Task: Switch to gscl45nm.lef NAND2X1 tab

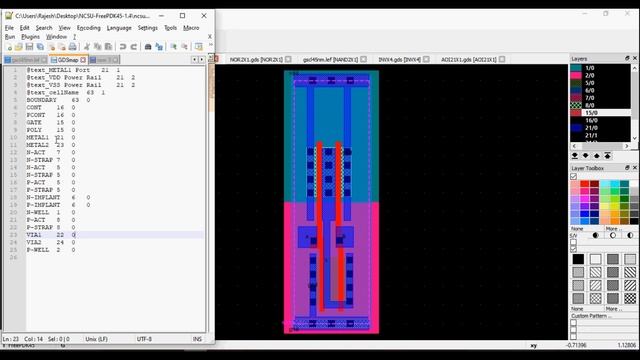Action: tap(330, 59)
